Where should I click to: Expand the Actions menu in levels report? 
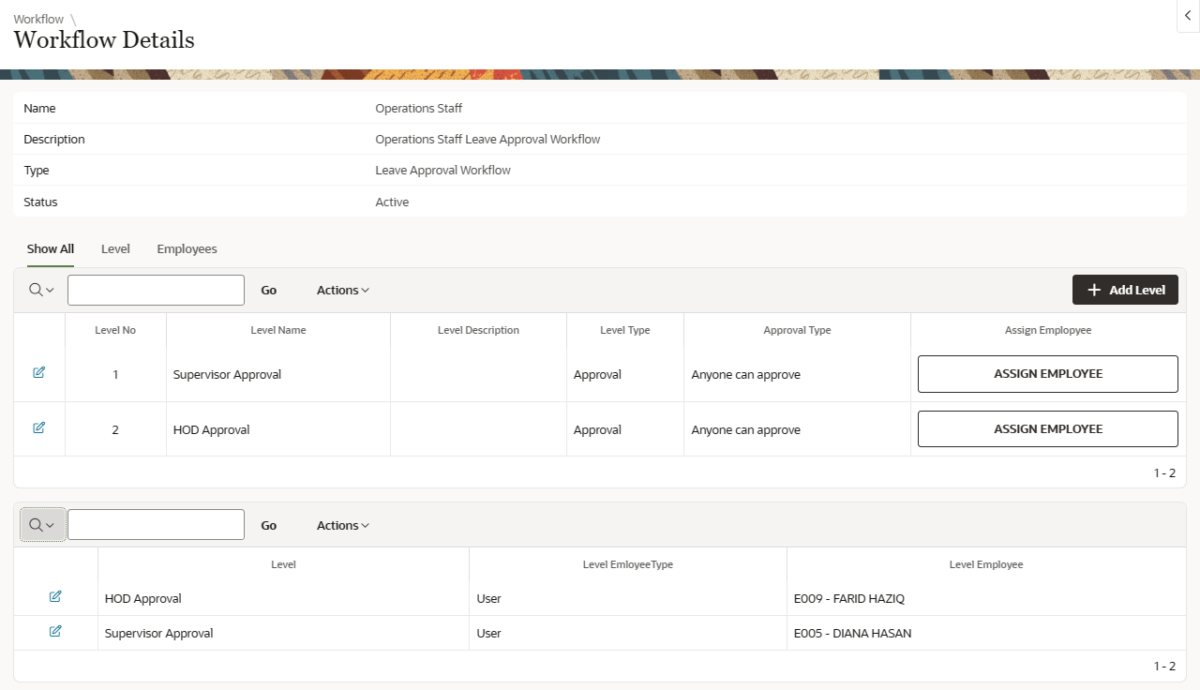pos(342,290)
